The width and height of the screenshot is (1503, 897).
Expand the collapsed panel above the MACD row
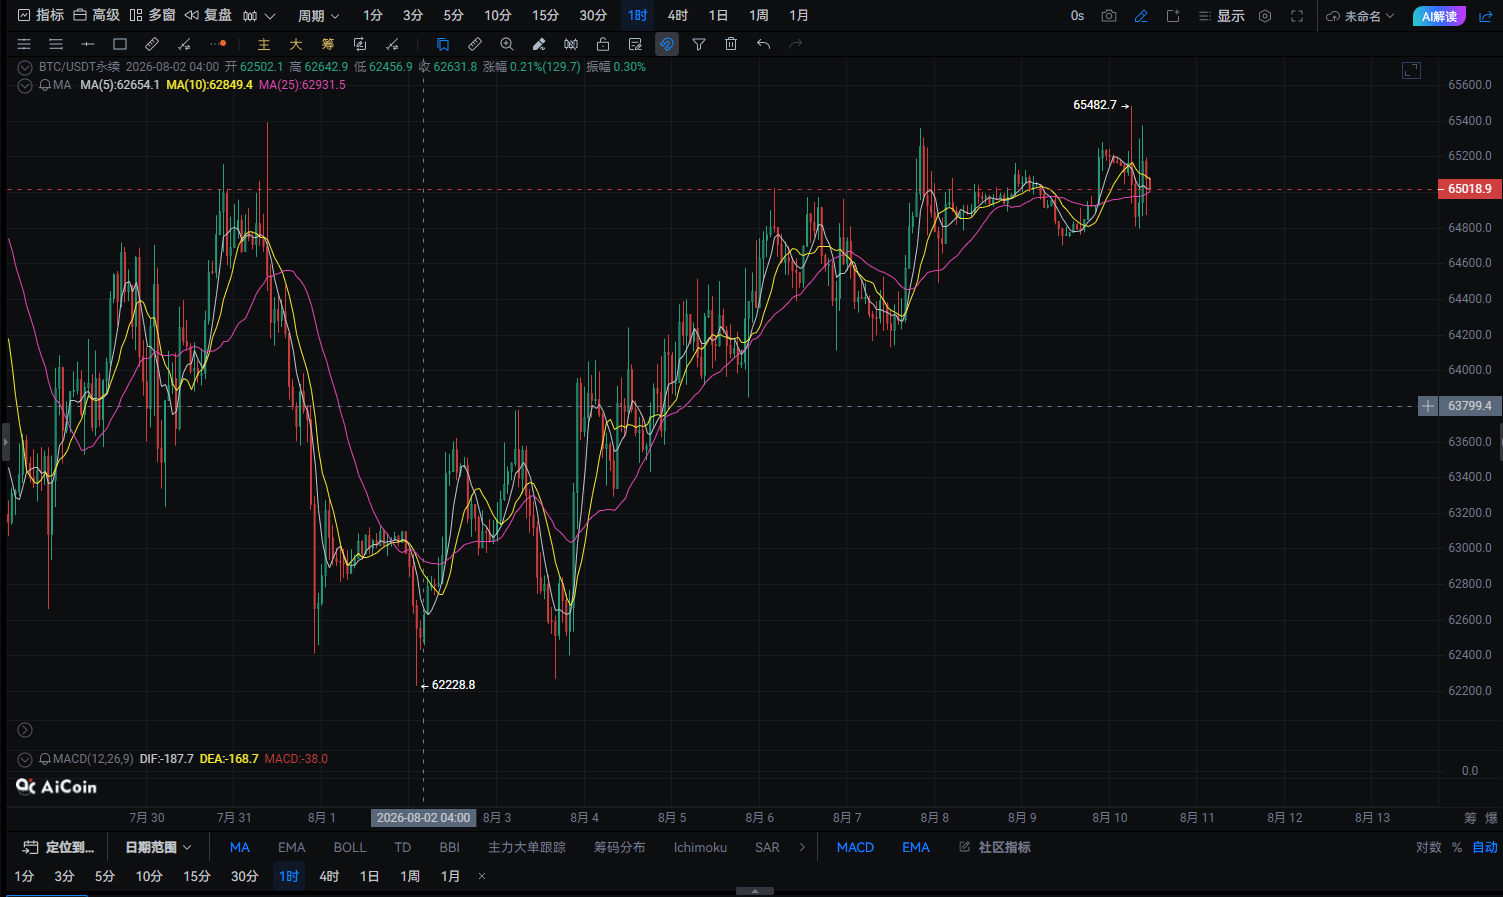tap(25, 730)
